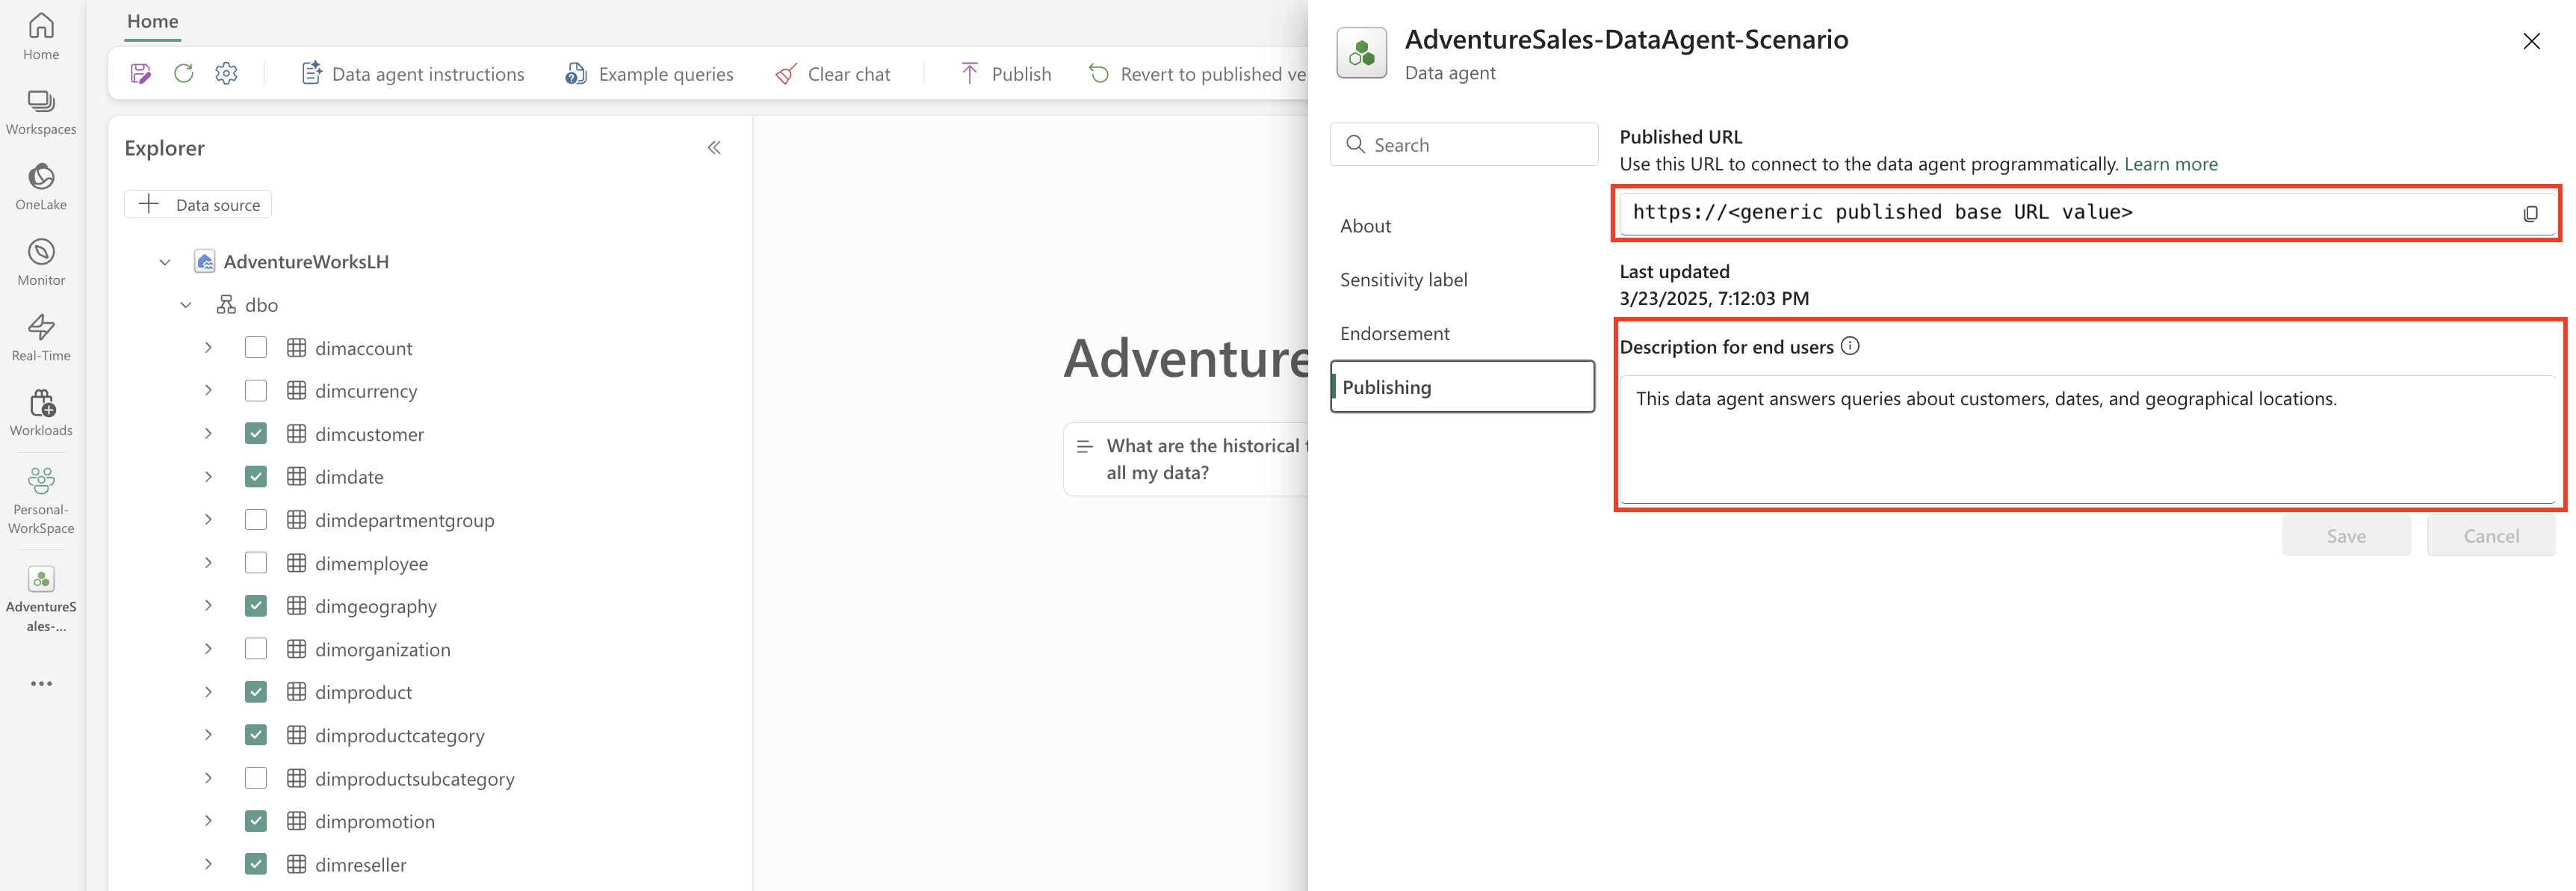
Task: Click the Workloads sidebar icon
Action: click(41, 413)
